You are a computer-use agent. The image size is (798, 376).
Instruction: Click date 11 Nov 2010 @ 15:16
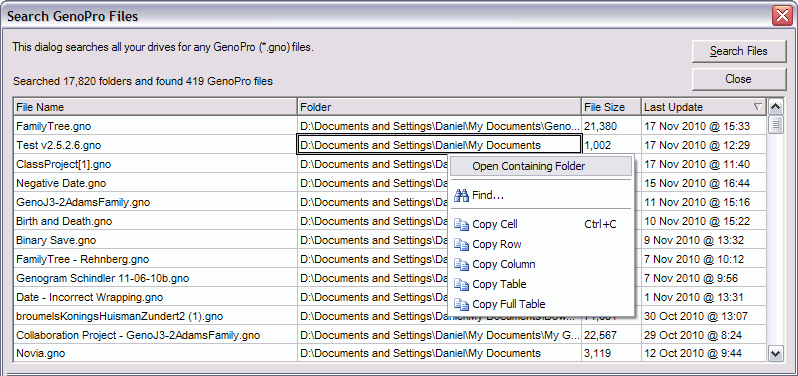[x=697, y=203]
